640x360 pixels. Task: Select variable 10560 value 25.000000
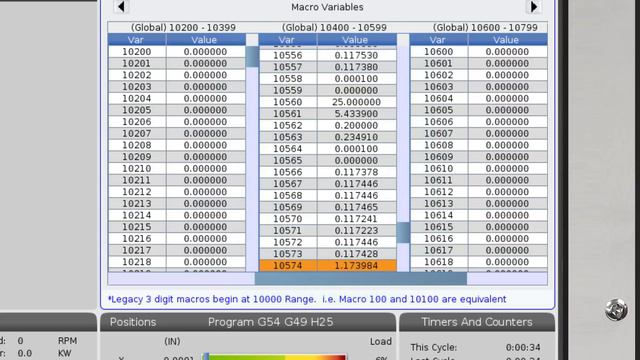[356, 102]
